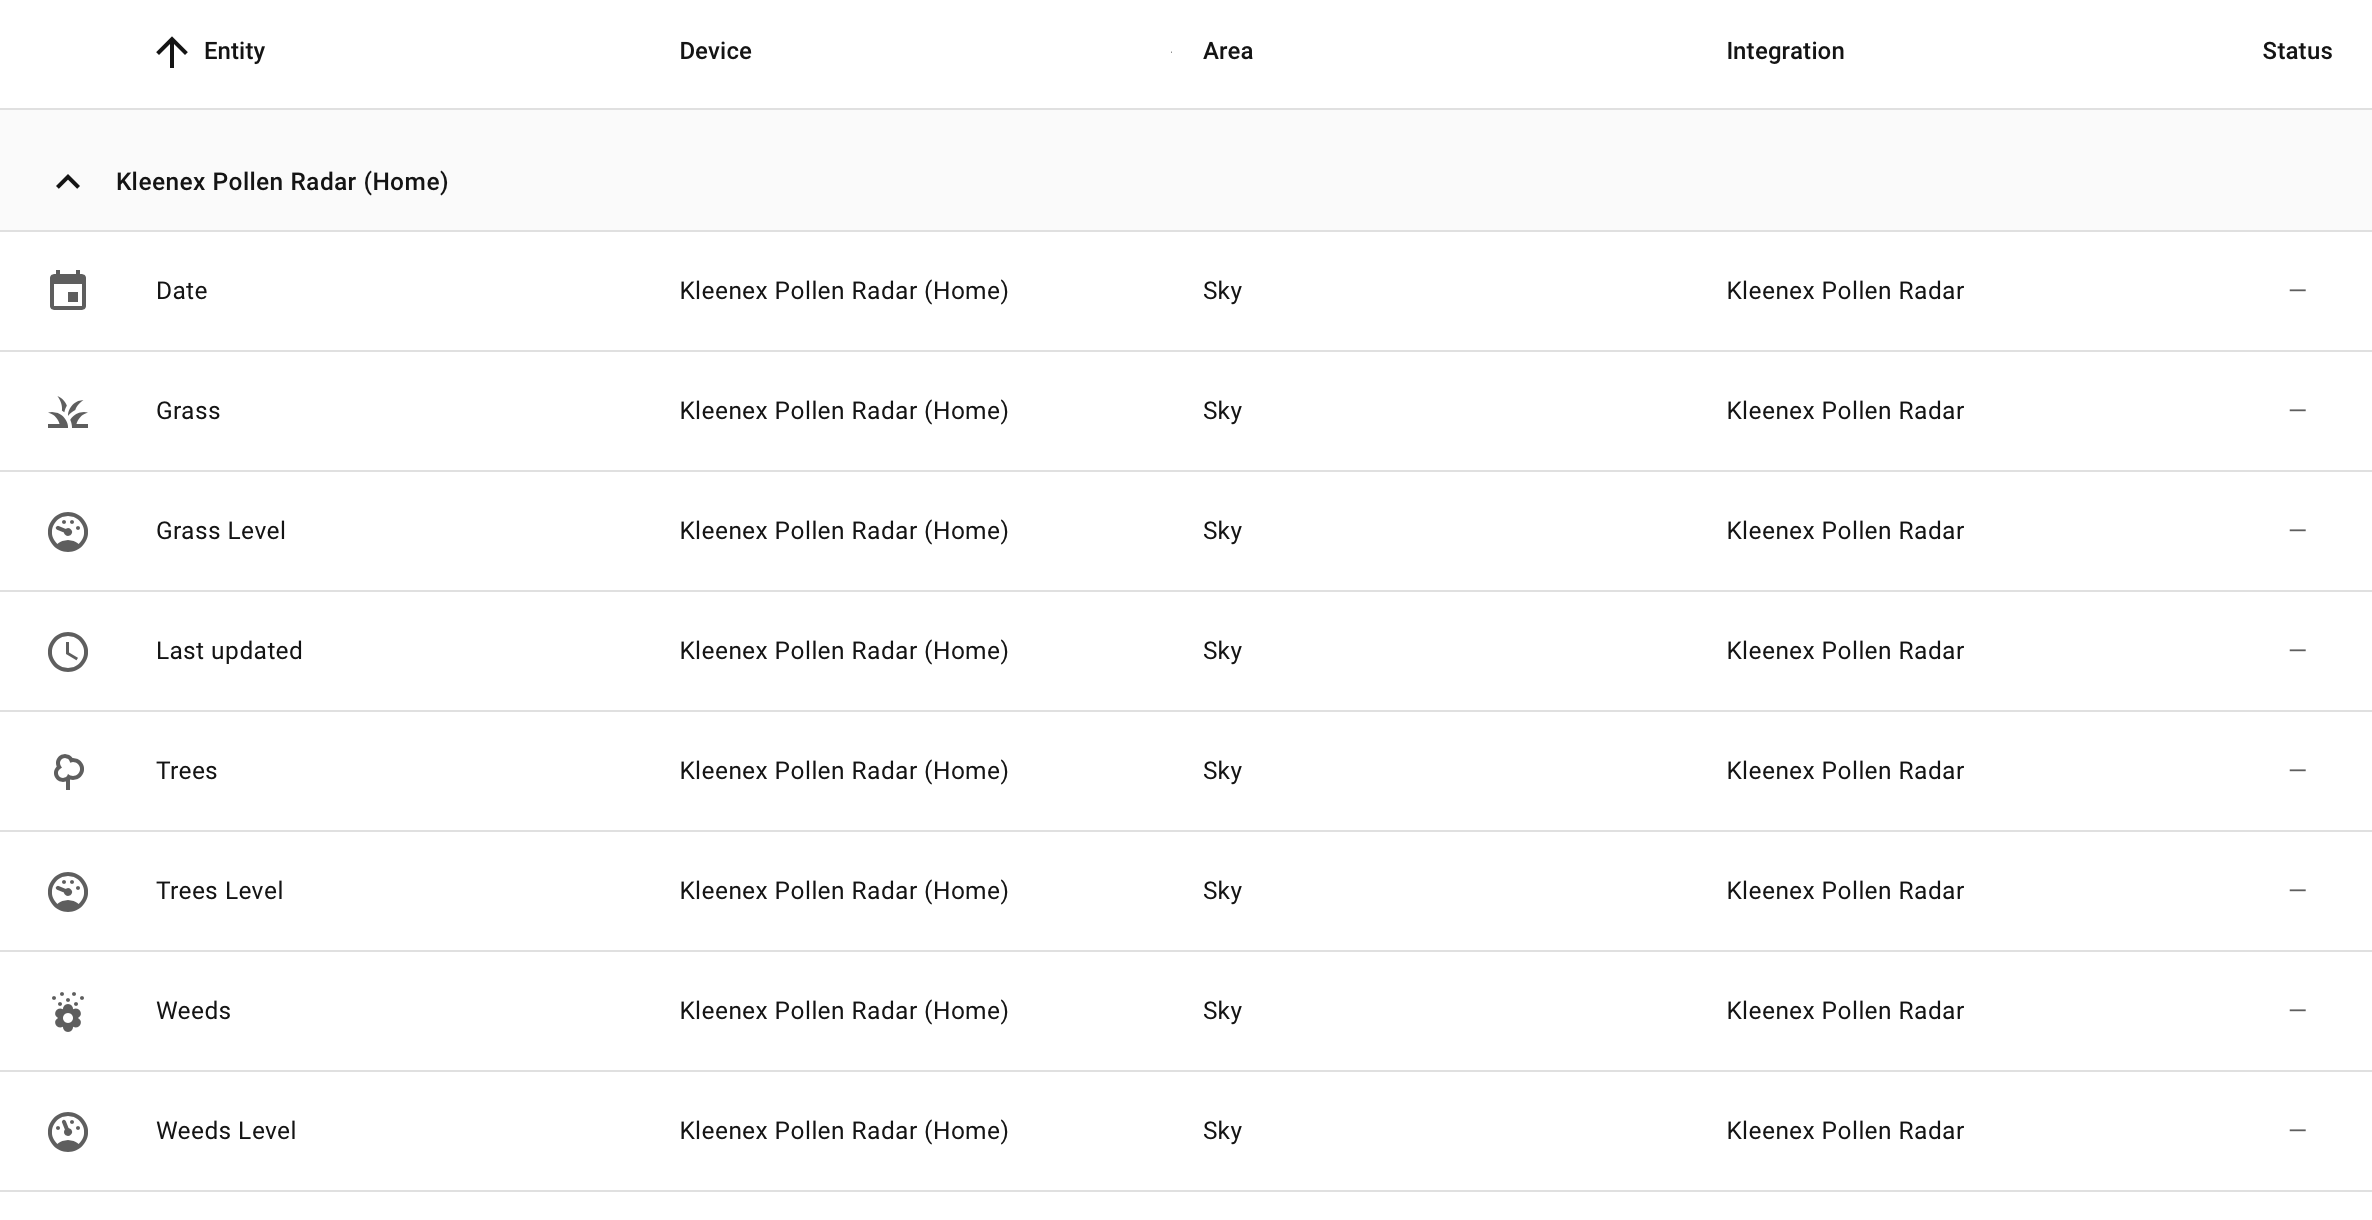The height and width of the screenshot is (1220, 2372).
Task: Click the integration name in the Trees row
Action: click(x=1845, y=771)
